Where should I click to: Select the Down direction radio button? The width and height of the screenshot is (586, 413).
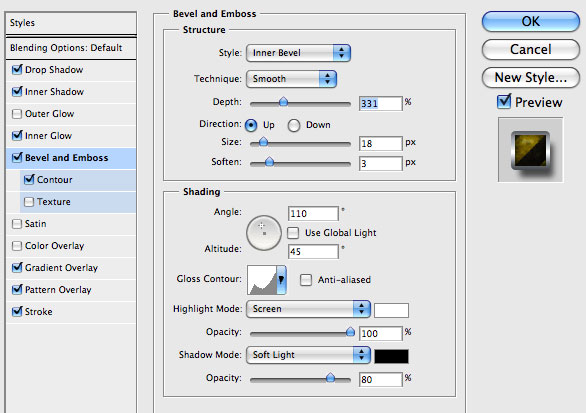(294, 125)
